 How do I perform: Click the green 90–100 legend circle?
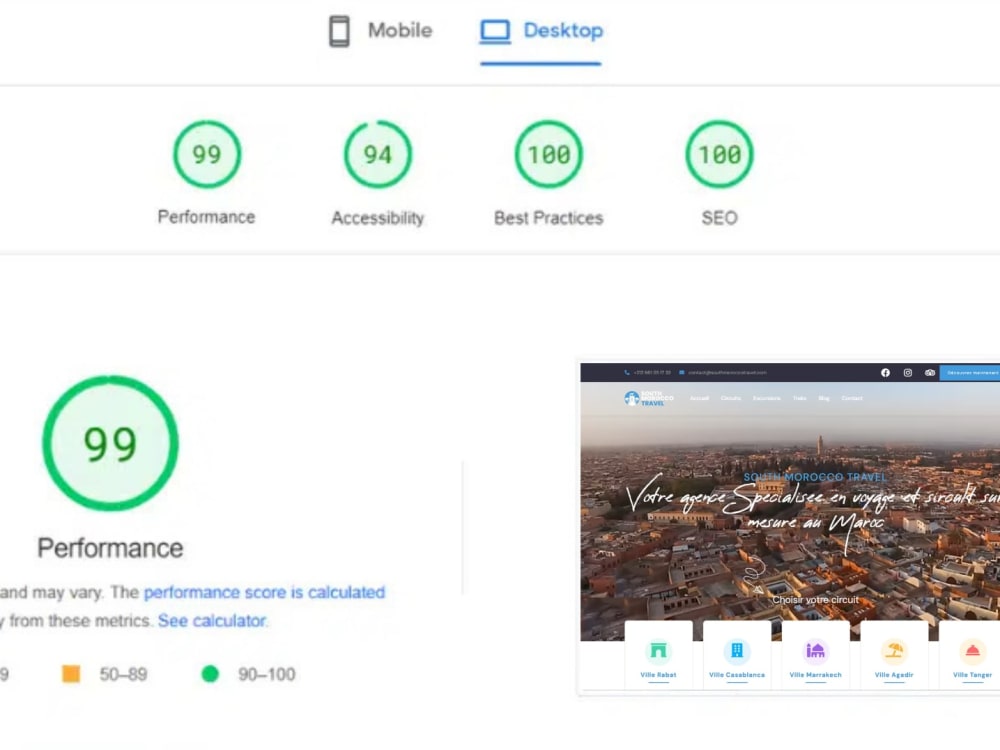(210, 673)
